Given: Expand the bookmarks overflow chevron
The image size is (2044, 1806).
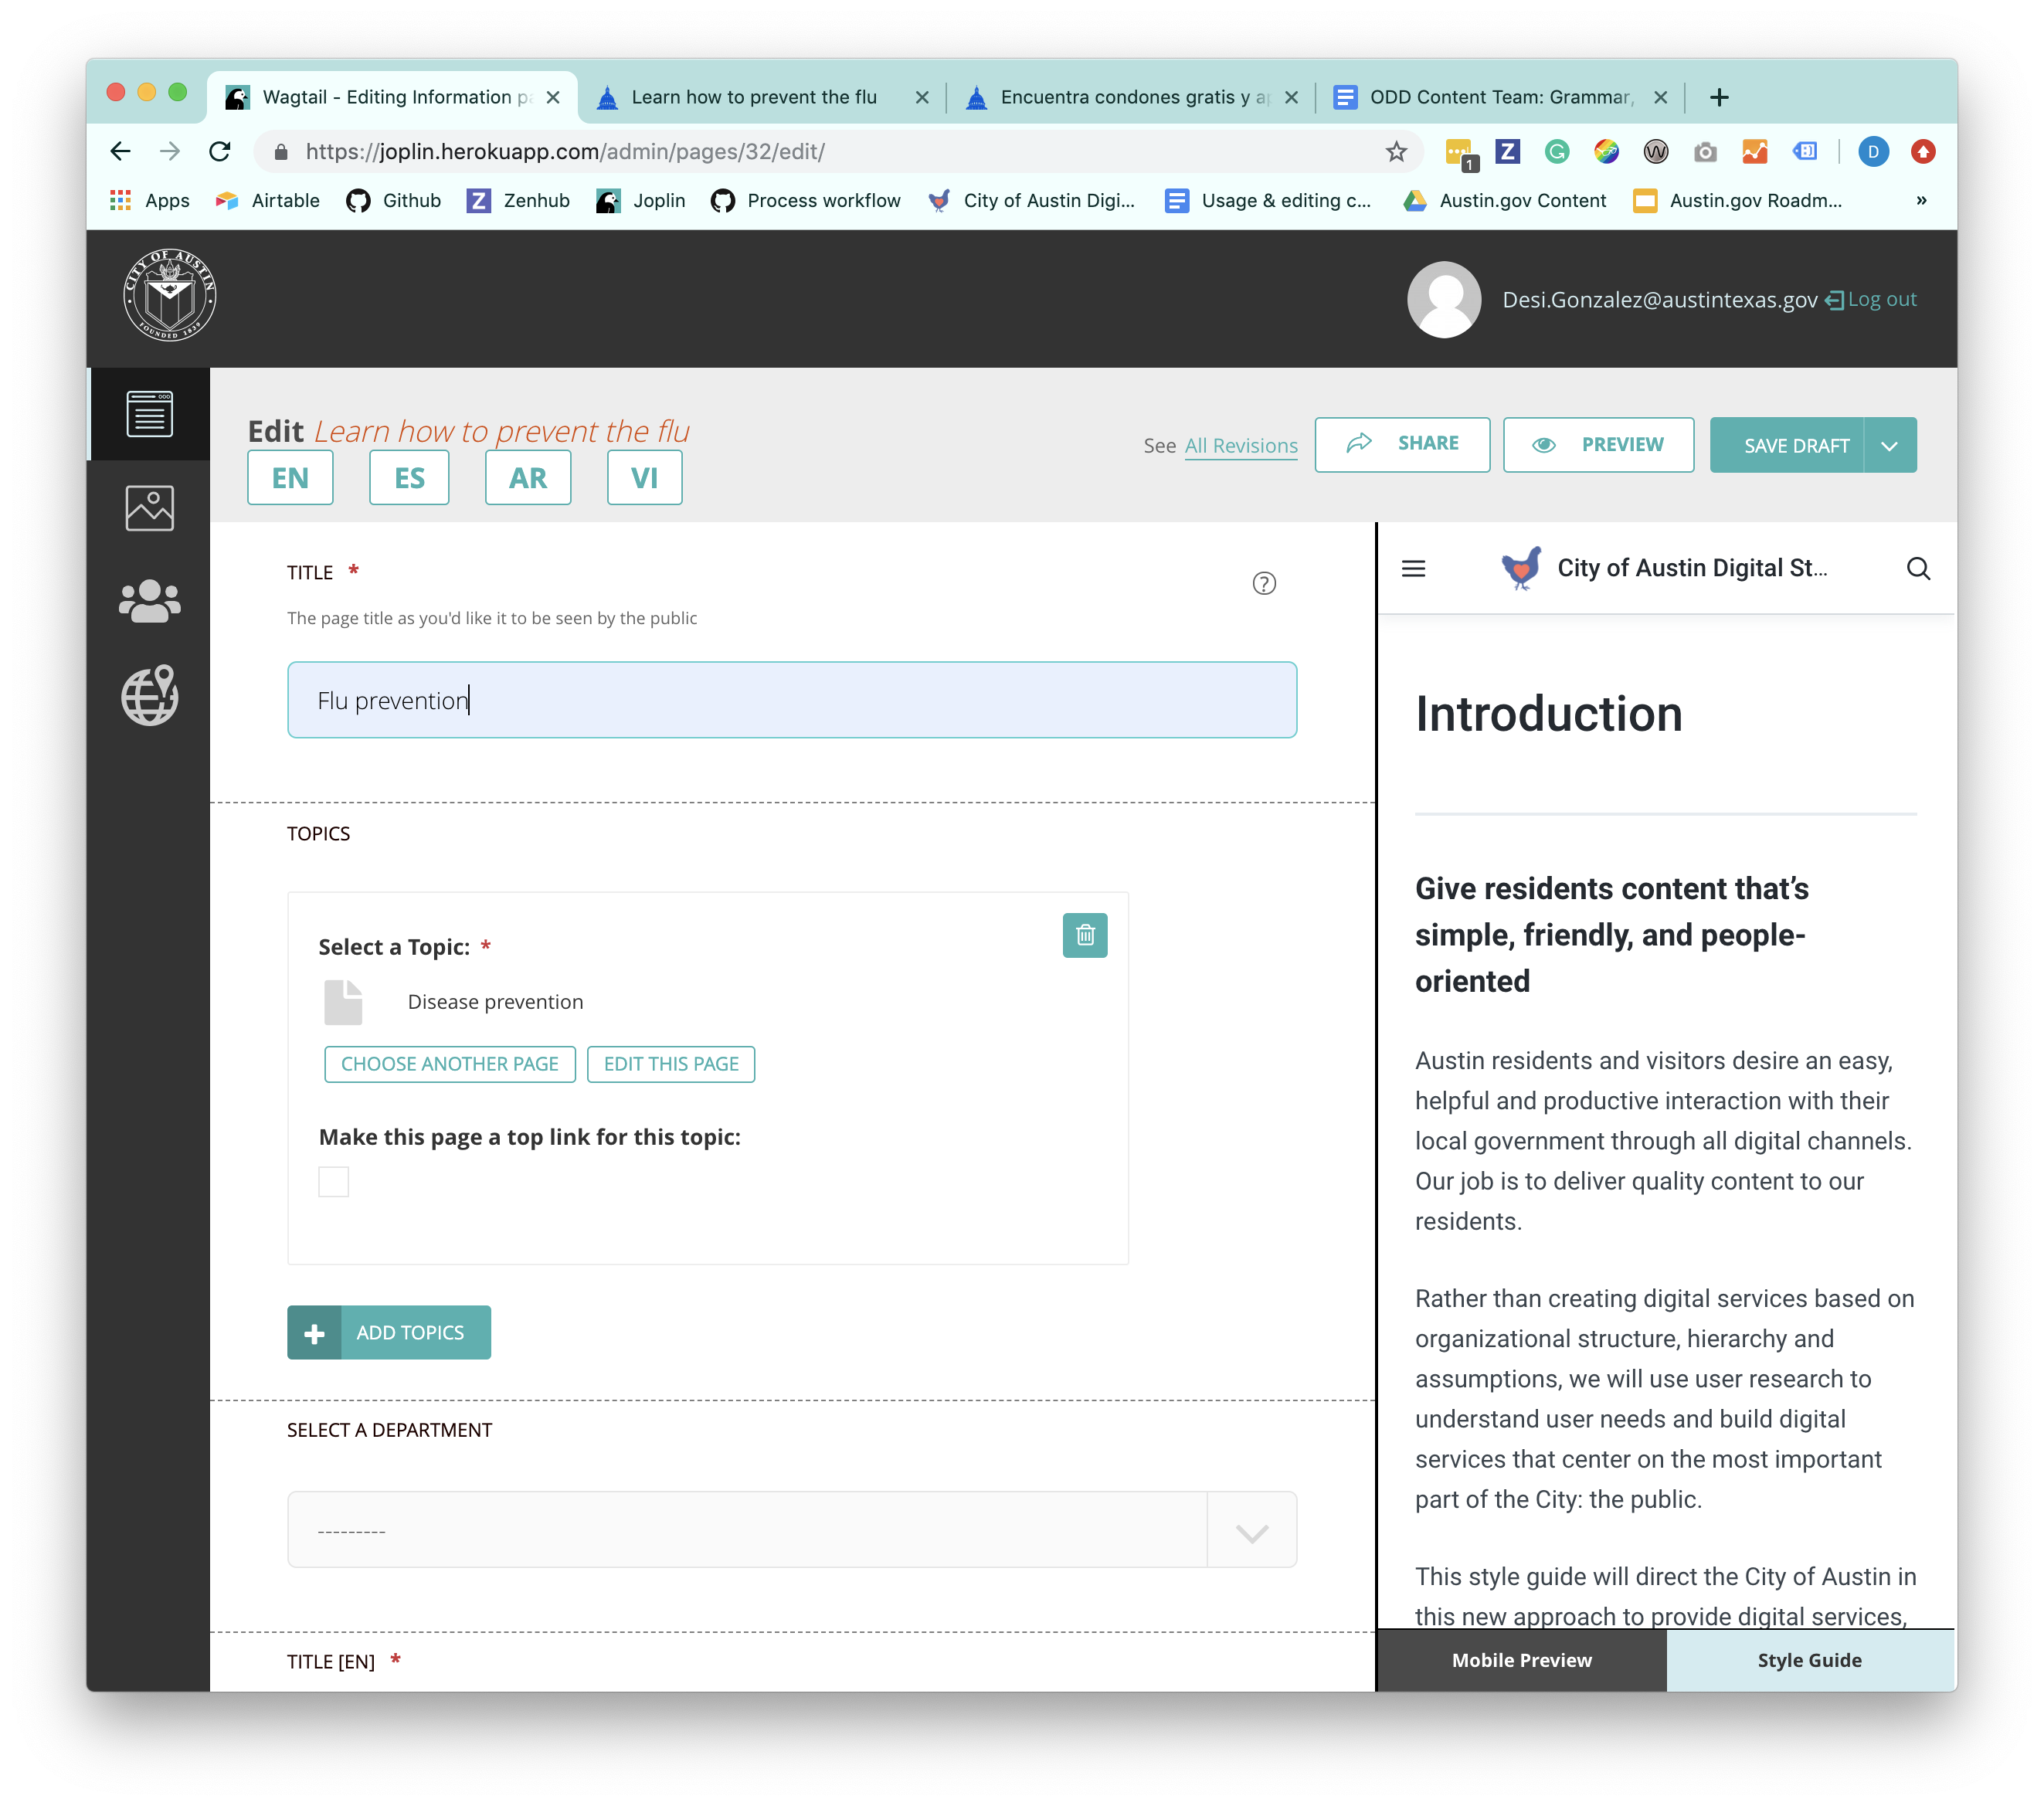Looking at the screenshot, I should click(x=1921, y=200).
